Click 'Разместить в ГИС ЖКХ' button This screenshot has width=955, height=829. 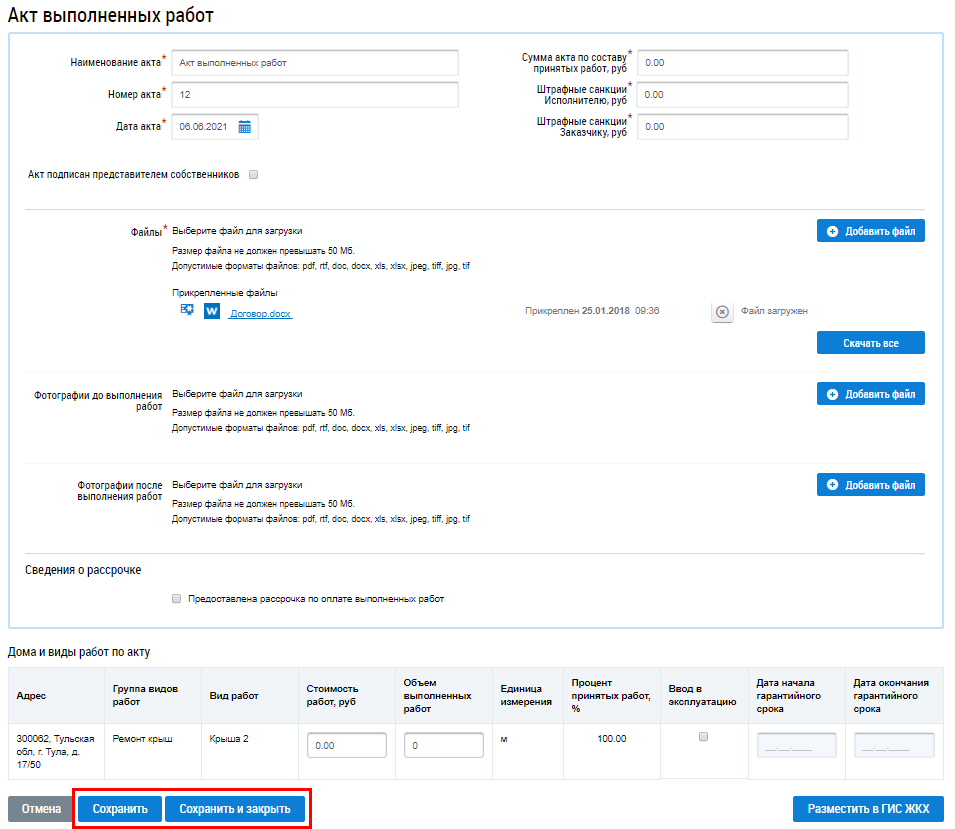(x=867, y=808)
